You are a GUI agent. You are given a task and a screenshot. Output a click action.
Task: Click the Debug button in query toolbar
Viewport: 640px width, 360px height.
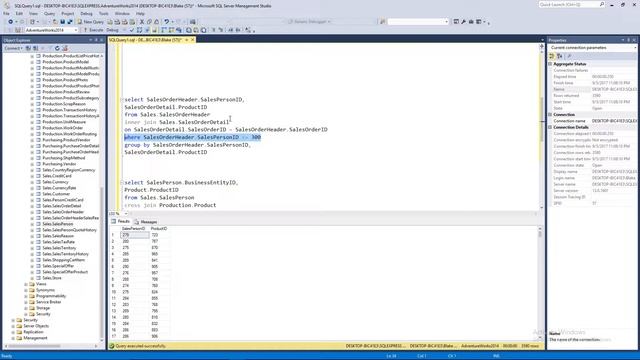coord(113,30)
